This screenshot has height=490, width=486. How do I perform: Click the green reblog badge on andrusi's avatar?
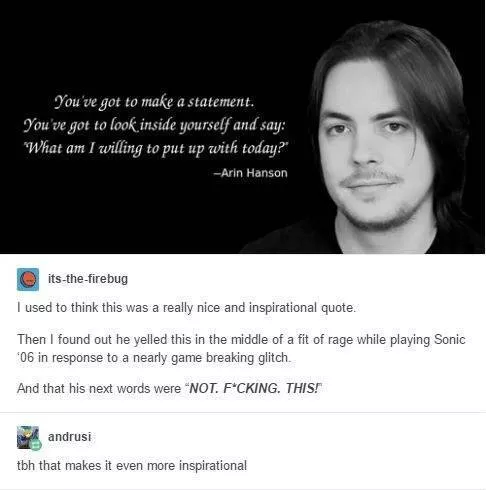point(35,445)
